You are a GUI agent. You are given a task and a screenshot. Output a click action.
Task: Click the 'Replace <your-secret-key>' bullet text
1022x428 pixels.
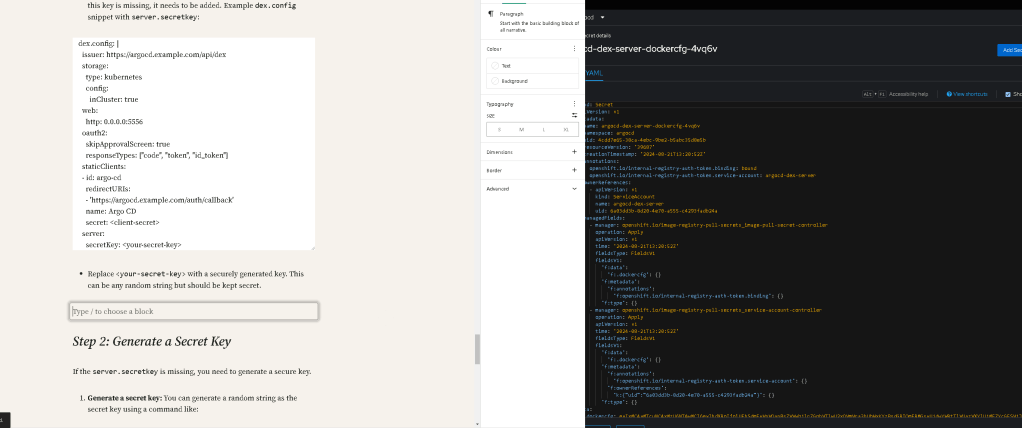[196, 279]
